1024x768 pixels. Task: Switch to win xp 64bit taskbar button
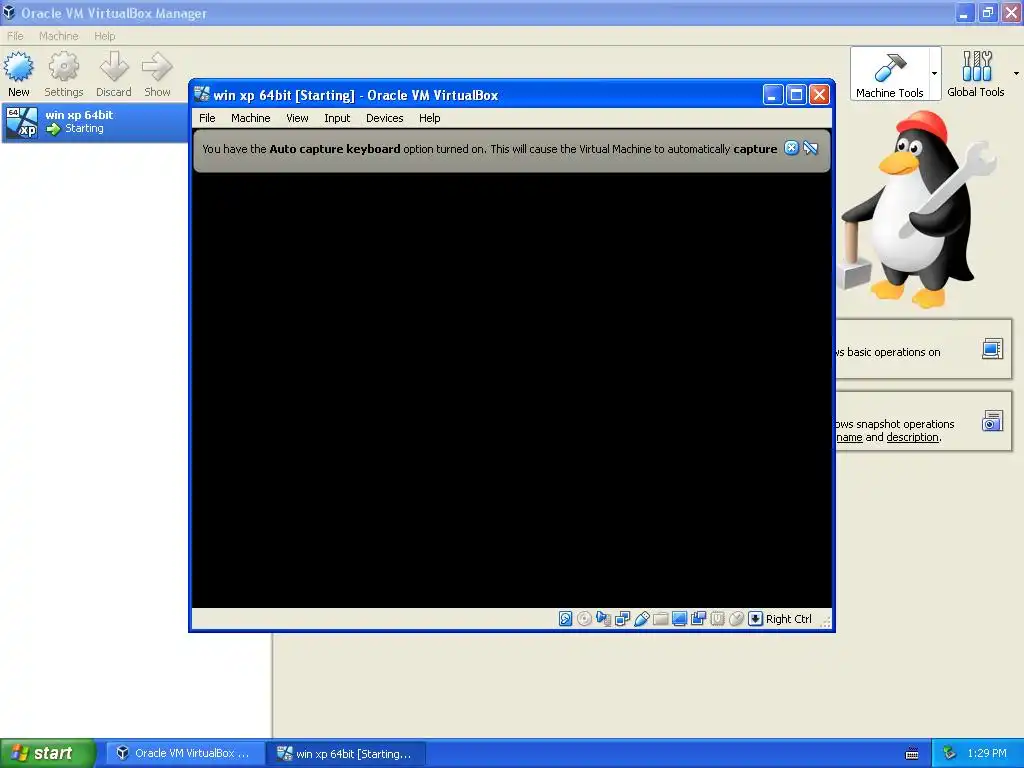[347, 753]
